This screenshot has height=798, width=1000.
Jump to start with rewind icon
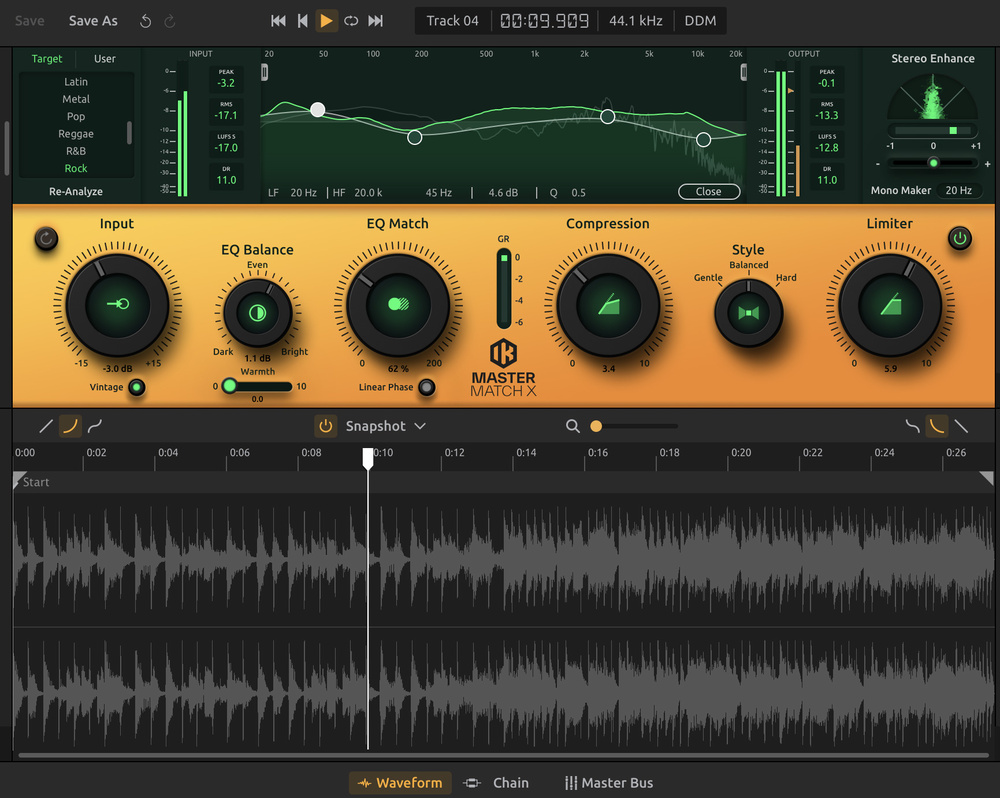(278, 21)
